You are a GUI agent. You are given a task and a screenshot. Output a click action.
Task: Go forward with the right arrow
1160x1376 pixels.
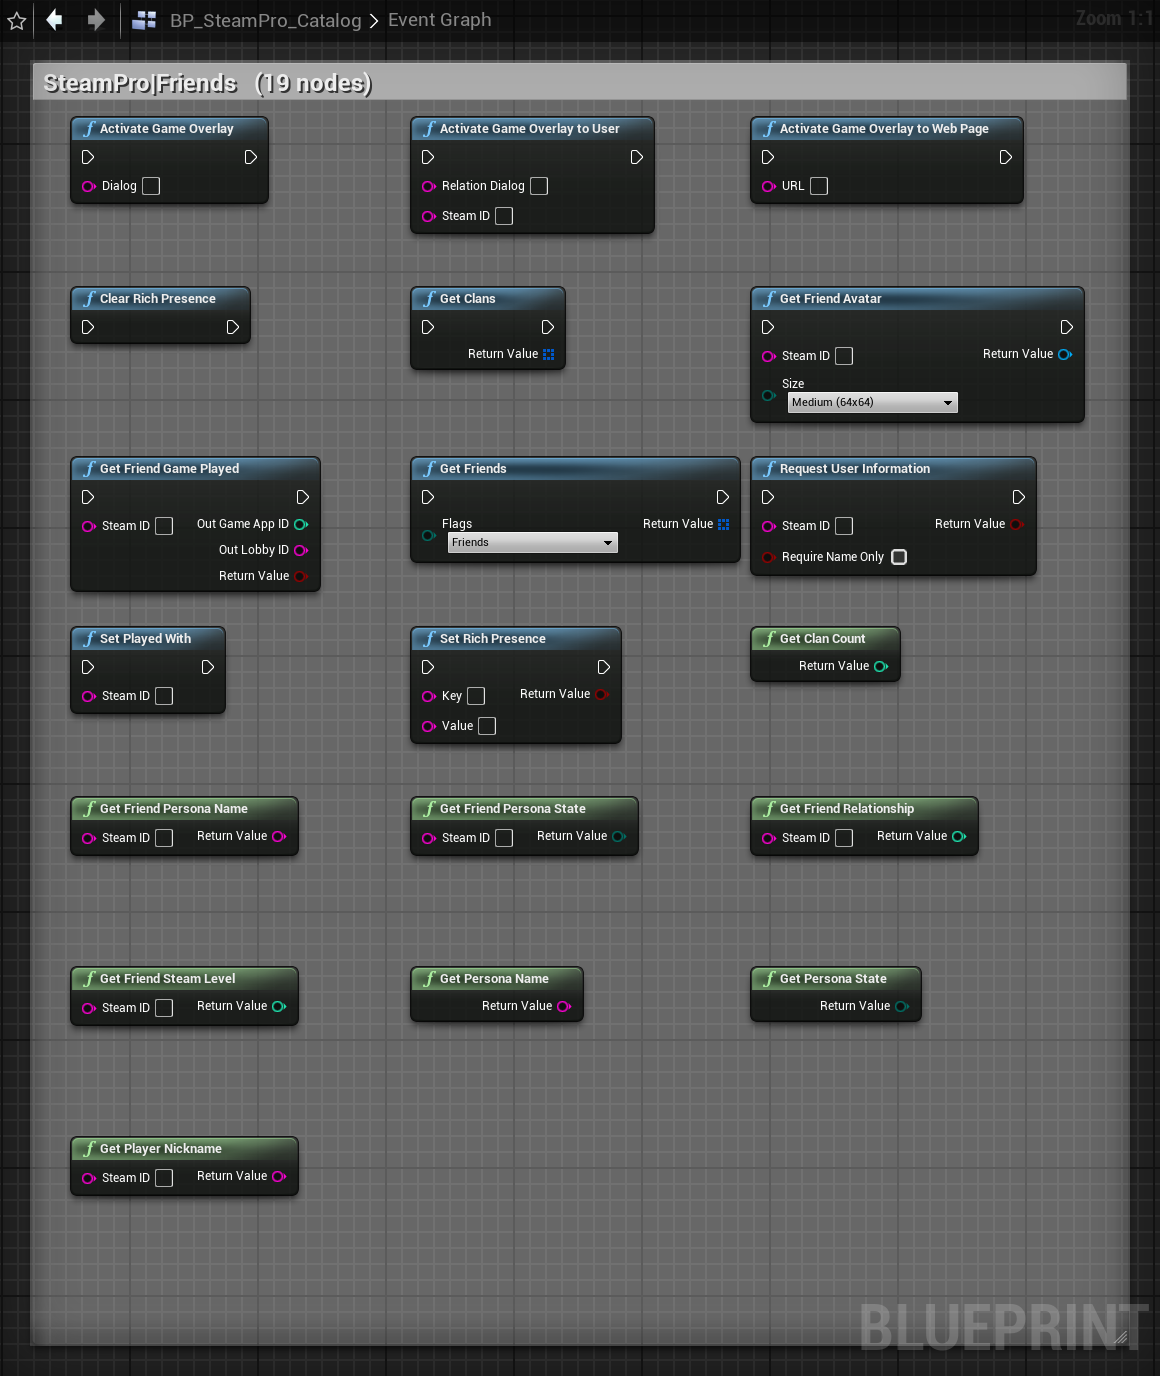click(96, 19)
